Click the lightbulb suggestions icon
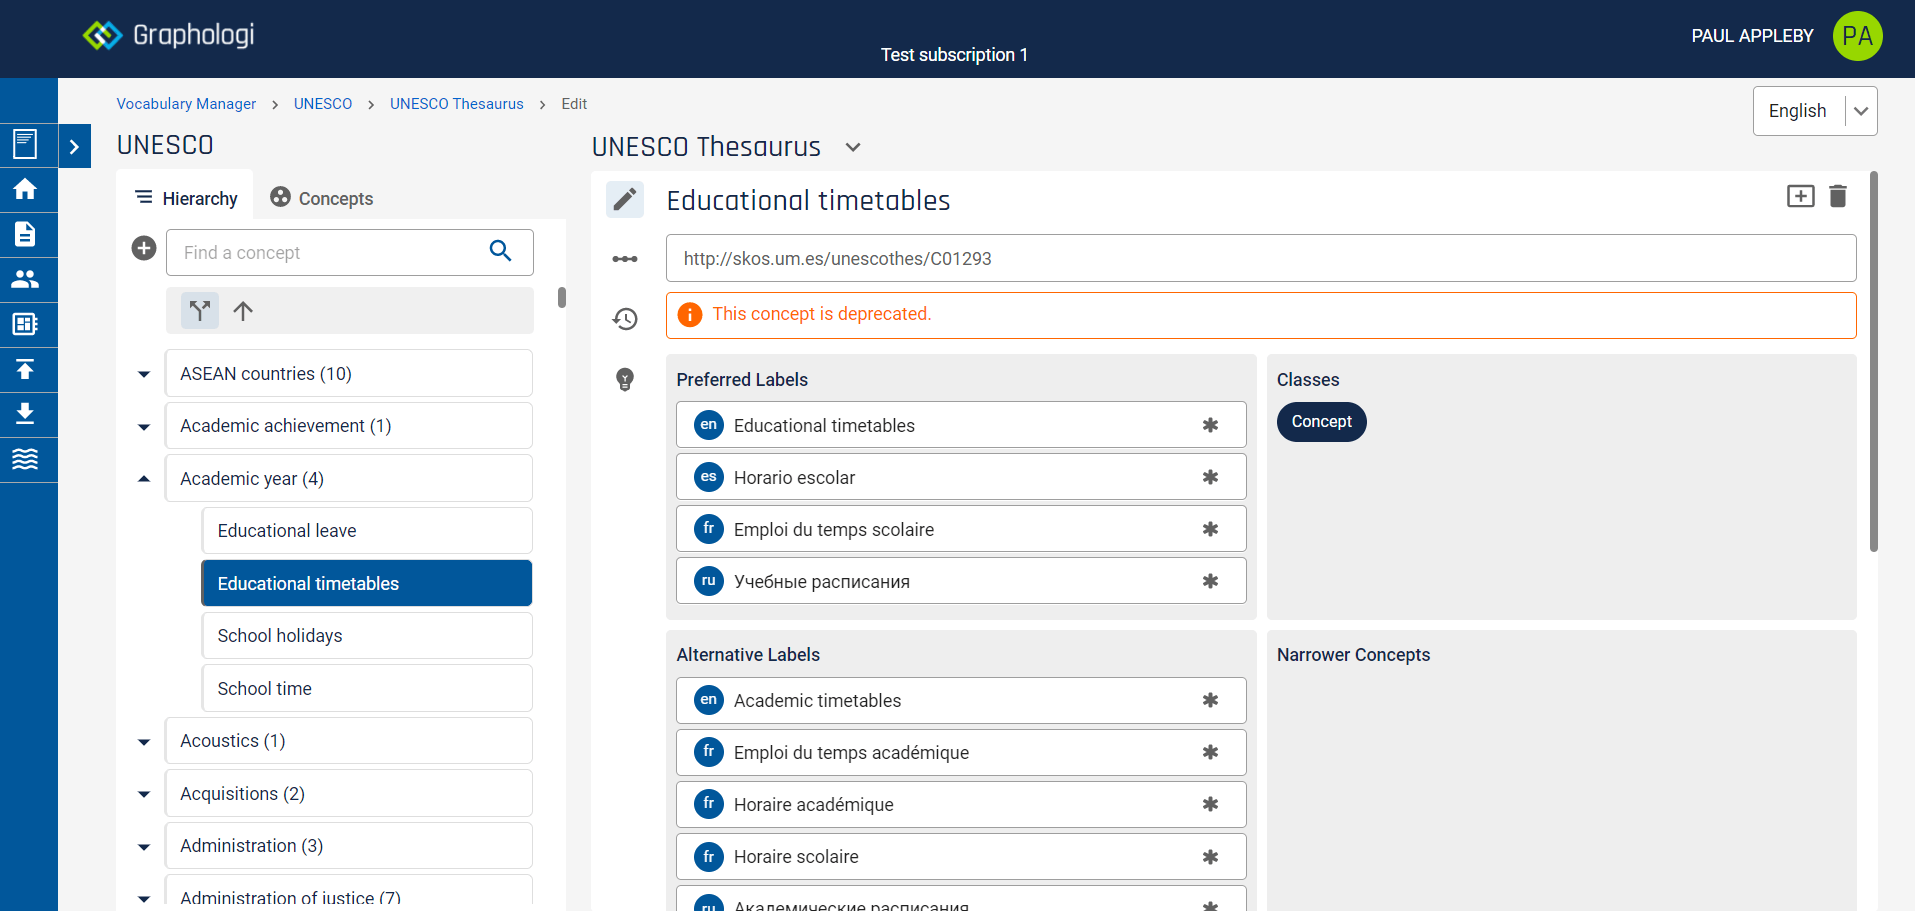This screenshot has height=911, width=1915. click(x=625, y=379)
